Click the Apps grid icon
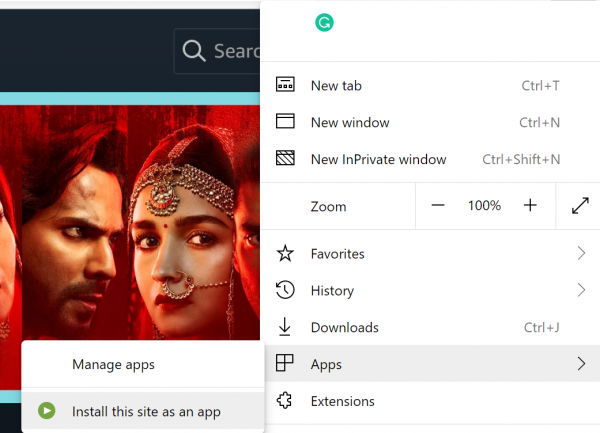The image size is (600, 433). 284,363
